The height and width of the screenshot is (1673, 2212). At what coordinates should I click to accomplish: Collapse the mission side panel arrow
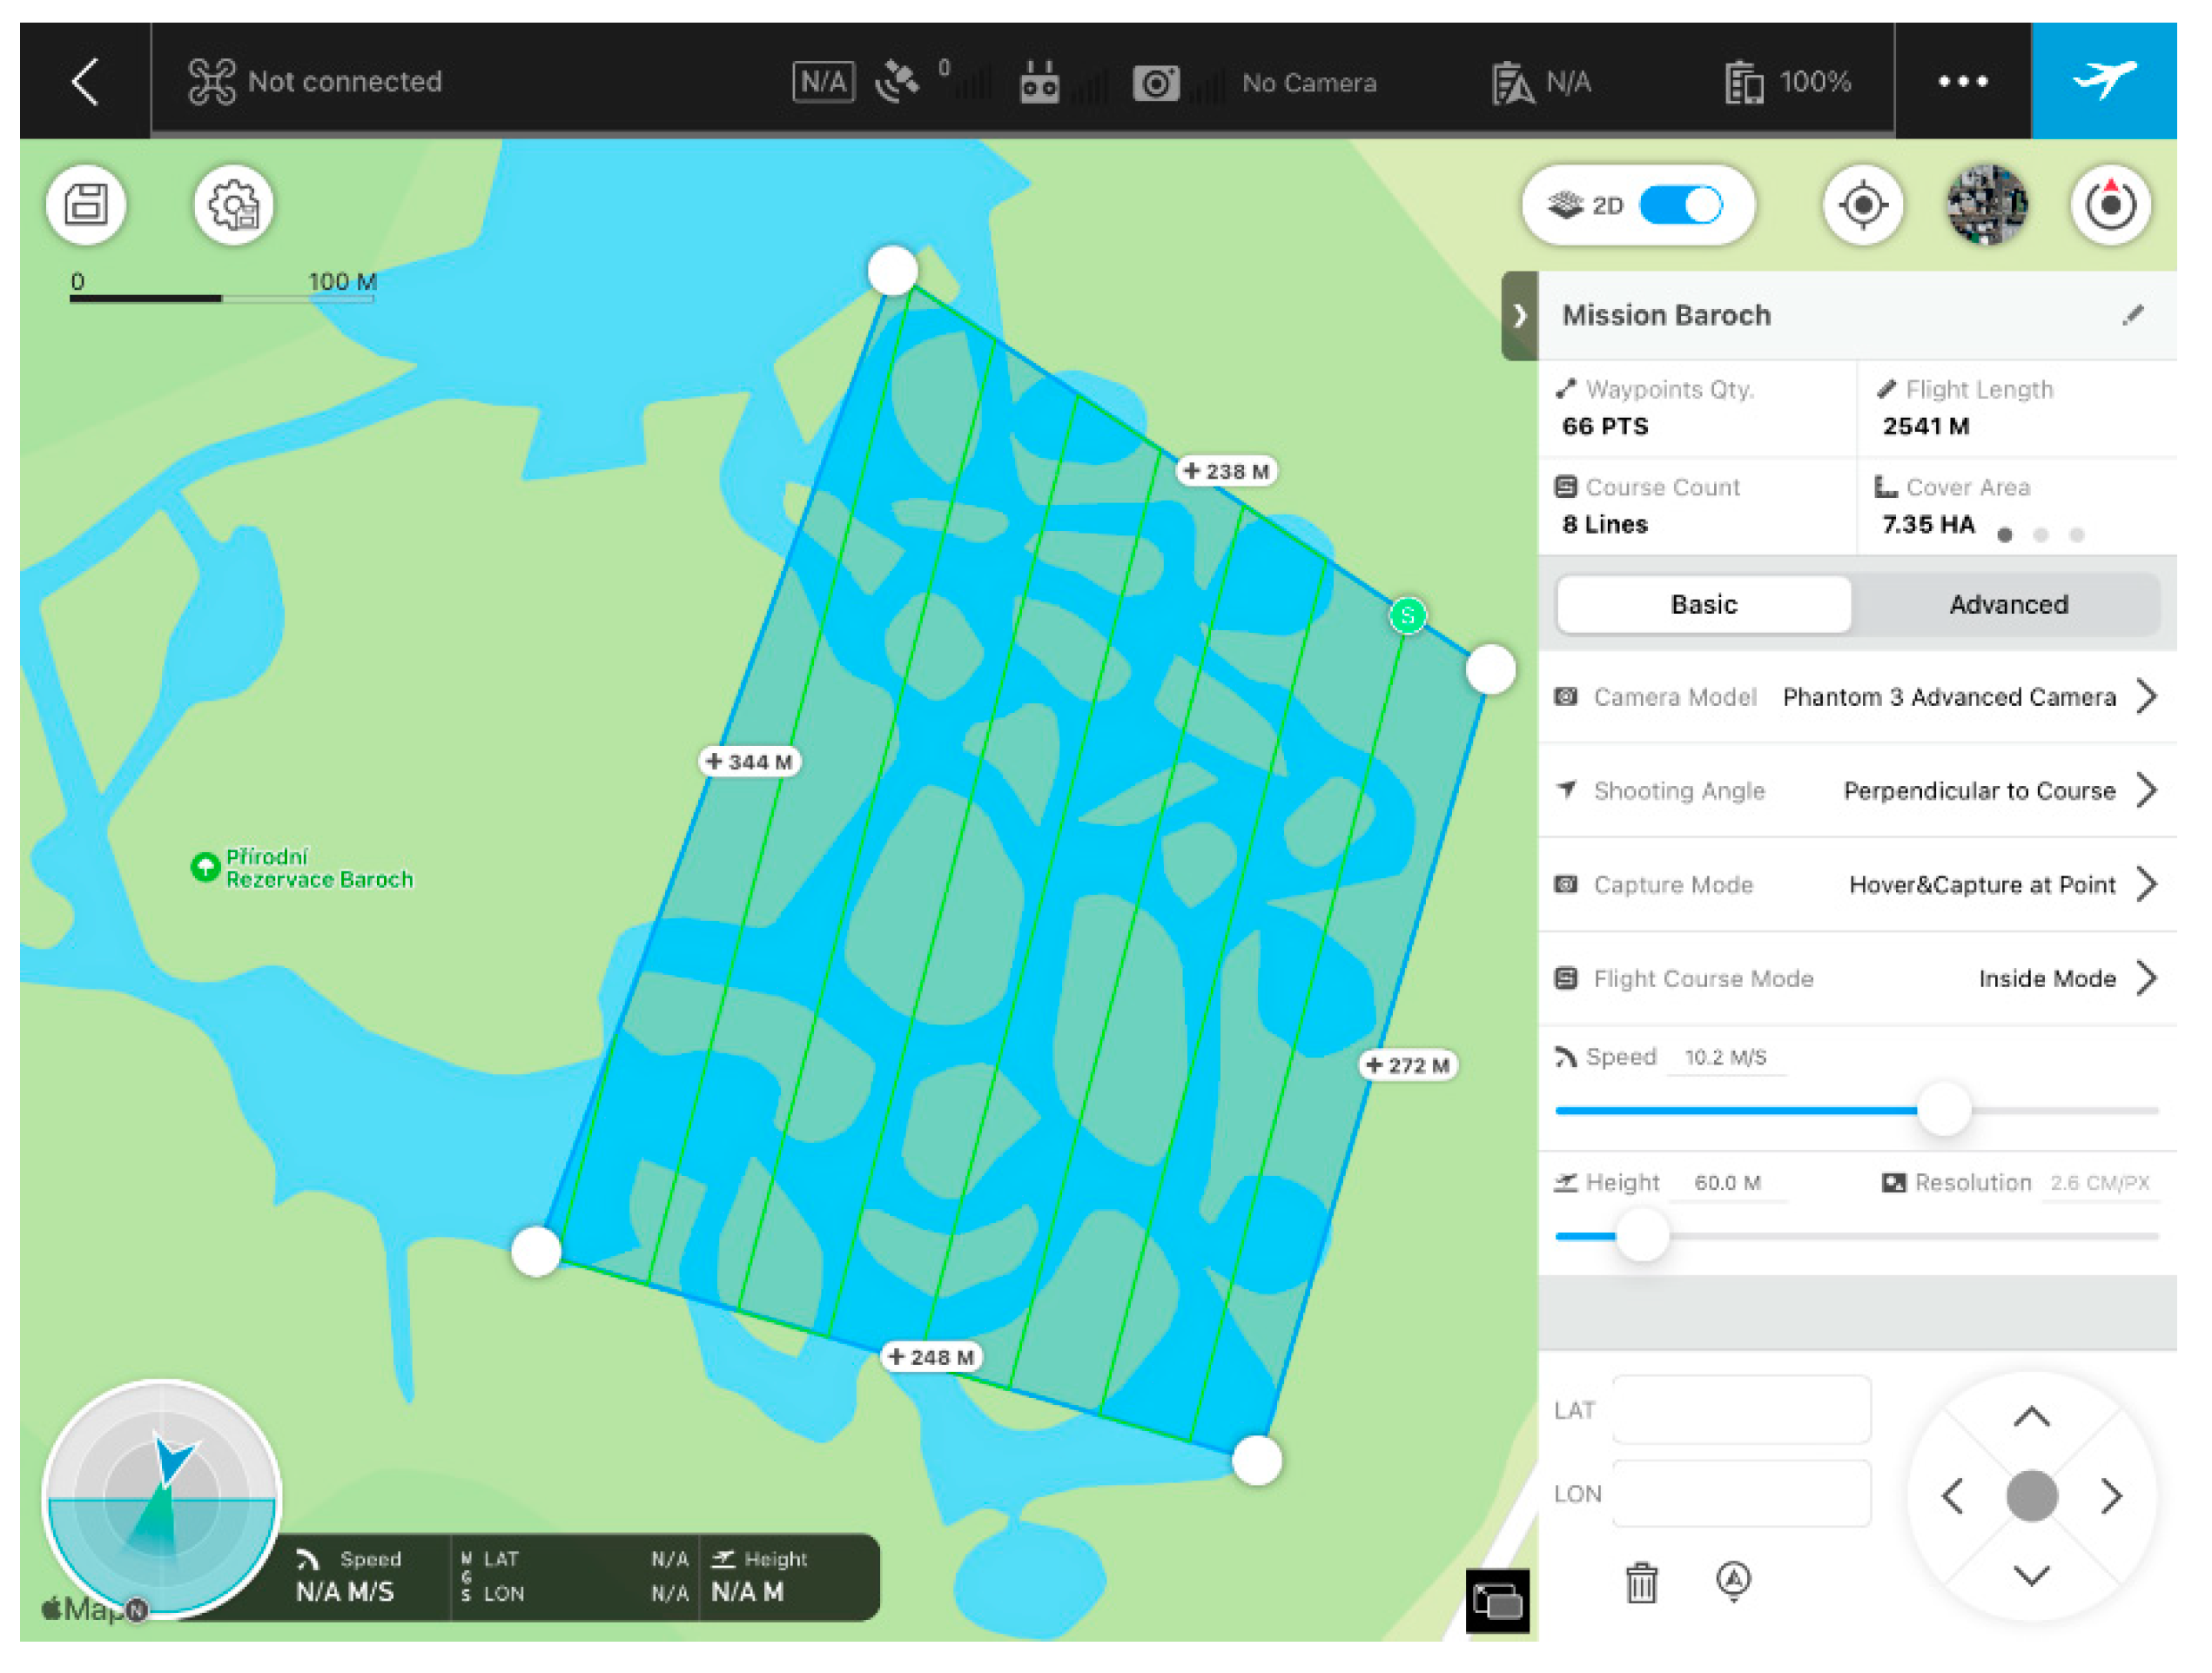[1520, 316]
